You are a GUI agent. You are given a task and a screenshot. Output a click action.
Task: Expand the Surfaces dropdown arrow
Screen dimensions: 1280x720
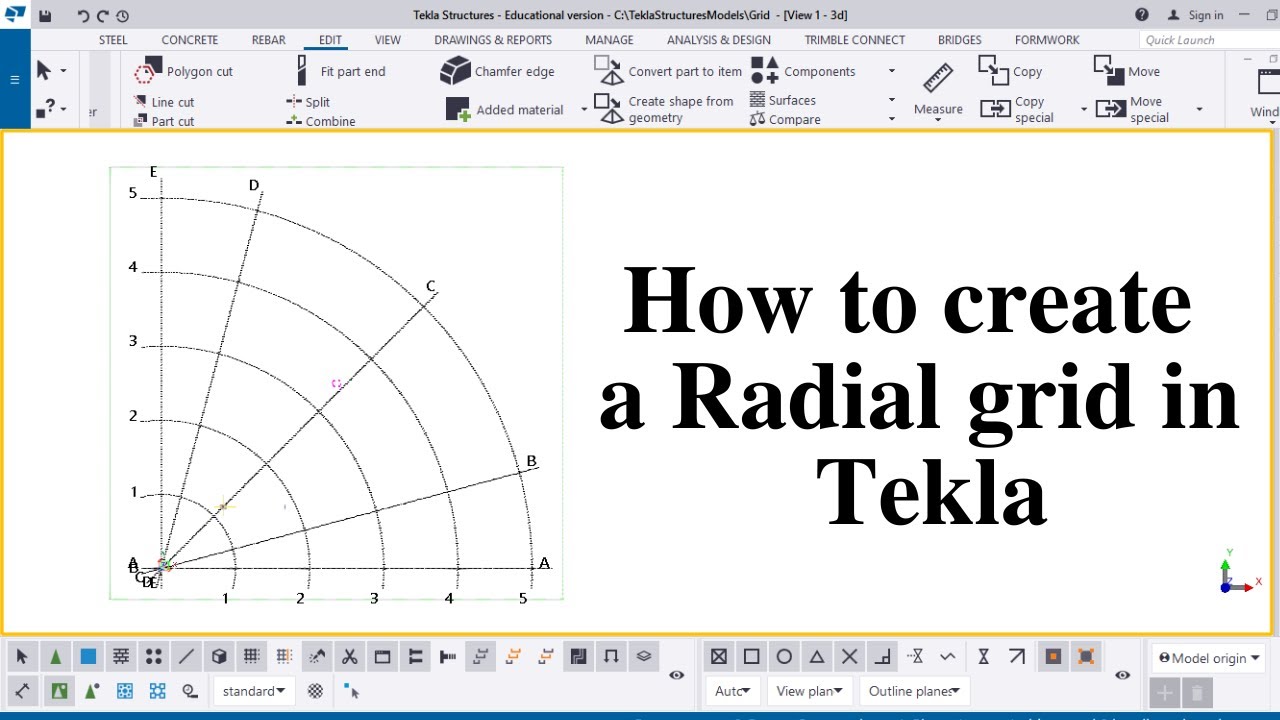tap(892, 100)
